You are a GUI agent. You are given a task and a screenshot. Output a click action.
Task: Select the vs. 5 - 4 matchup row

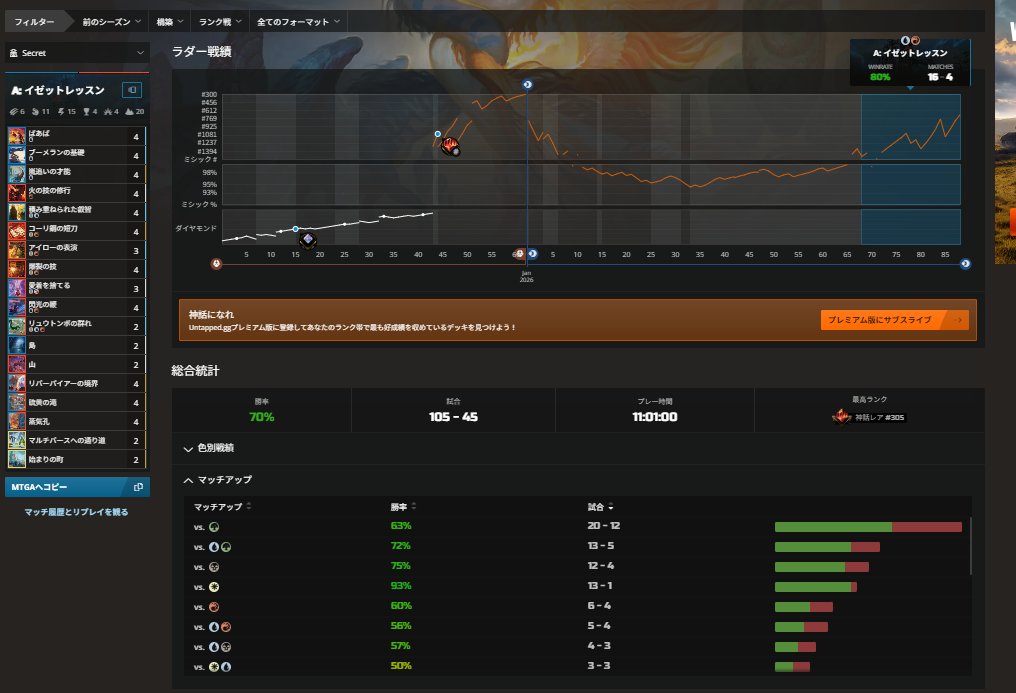(x=577, y=626)
